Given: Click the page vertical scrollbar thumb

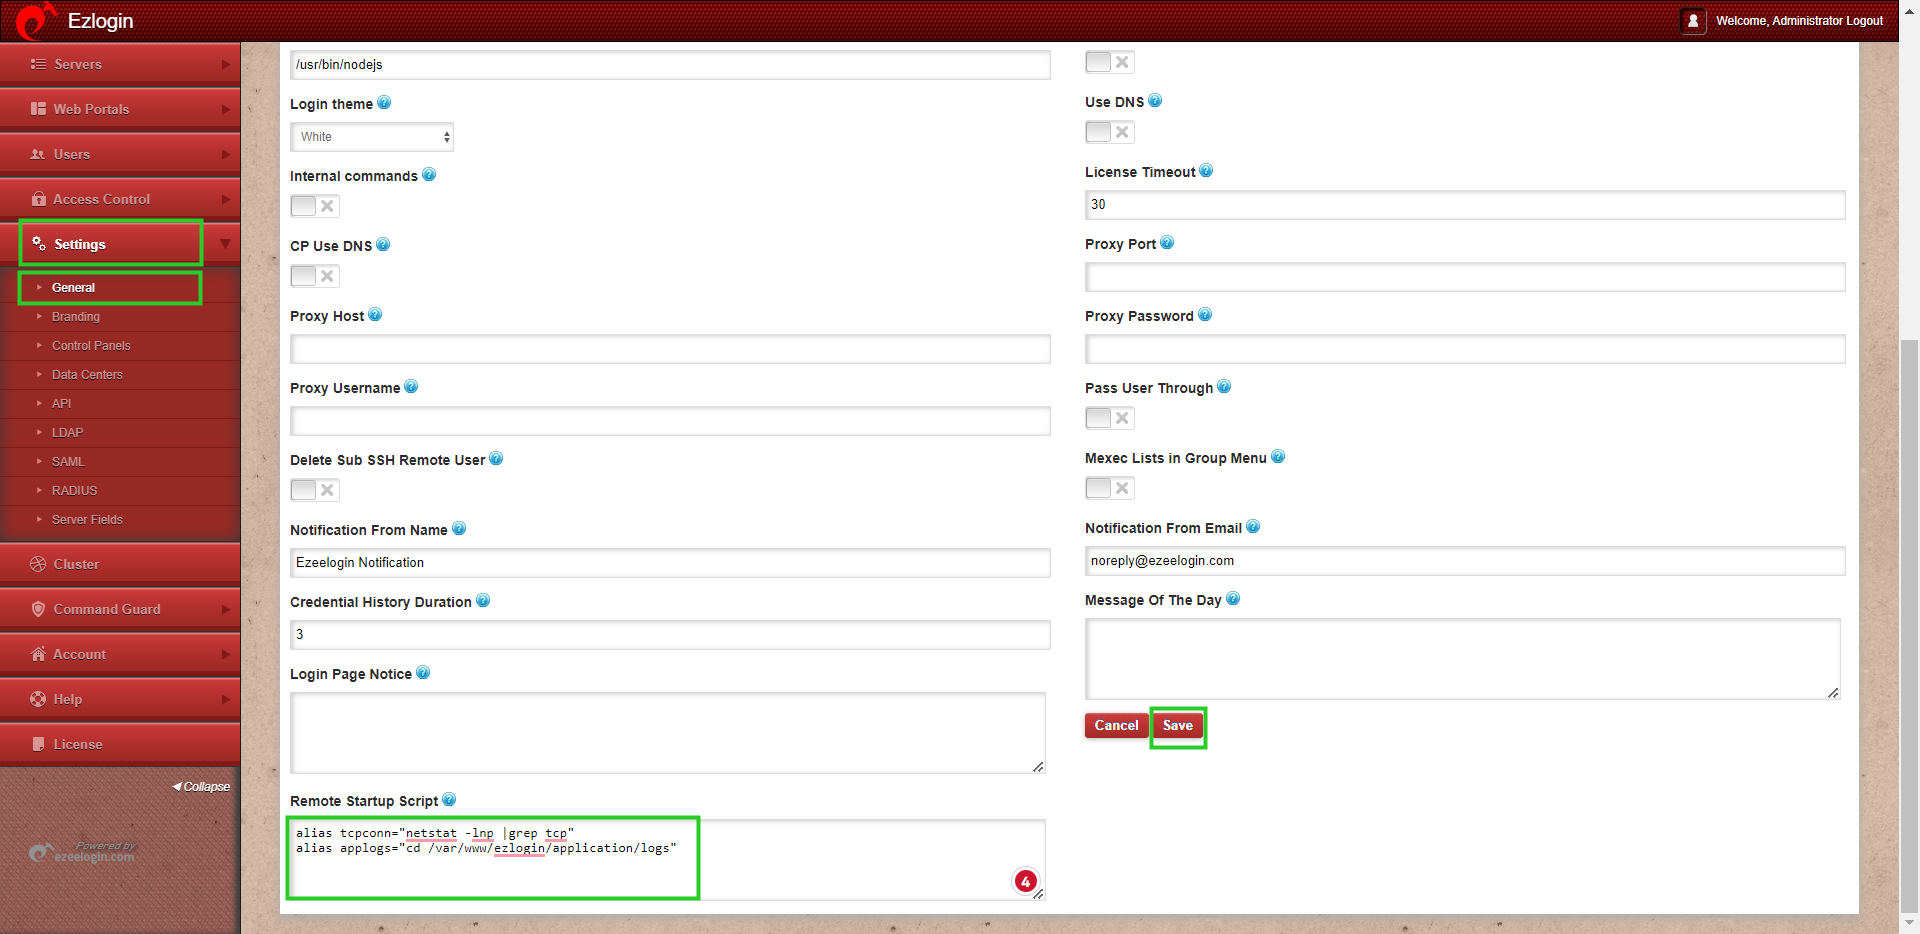Looking at the screenshot, I should pyautogui.click(x=1909, y=625).
